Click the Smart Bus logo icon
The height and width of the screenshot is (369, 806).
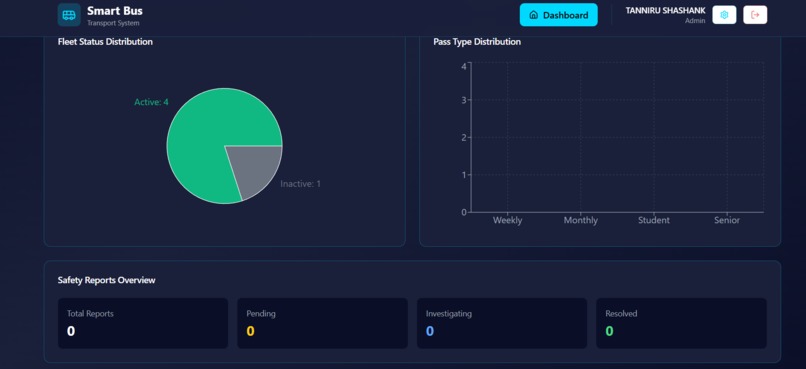click(x=69, y=15)
